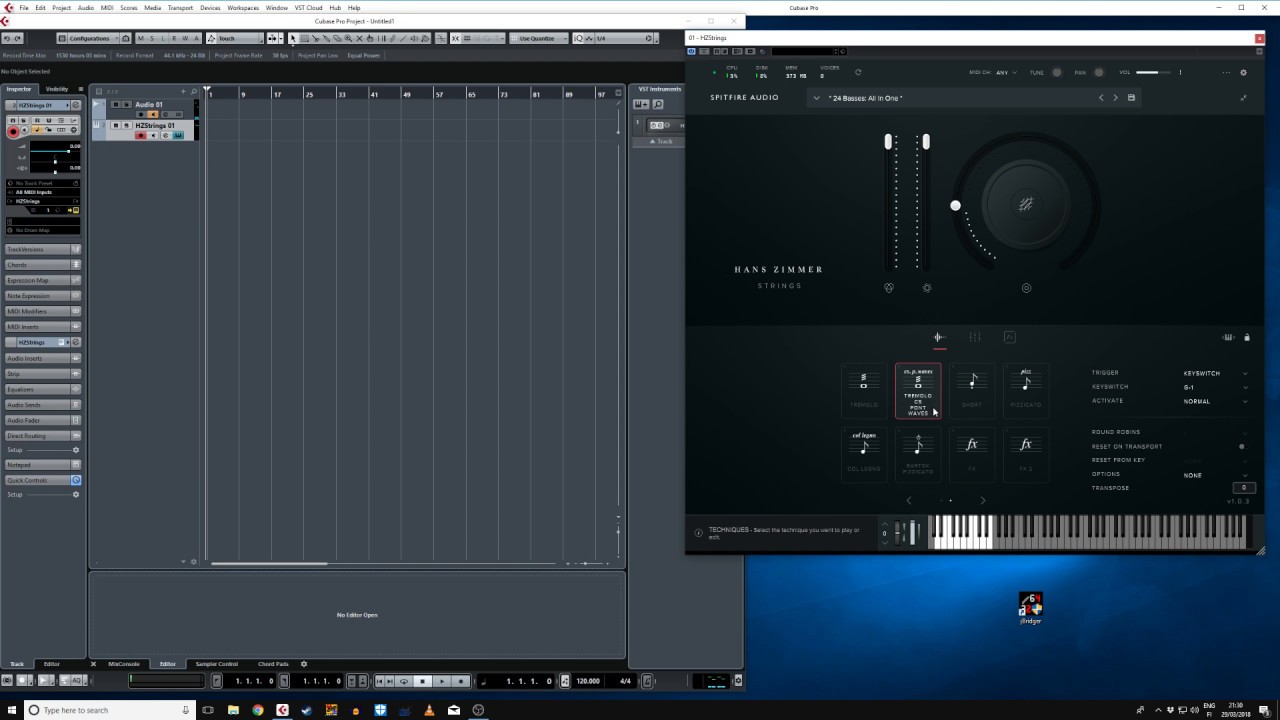
Task: Open the Activate Normal dropdown
Action: (x=1216, y=401)
